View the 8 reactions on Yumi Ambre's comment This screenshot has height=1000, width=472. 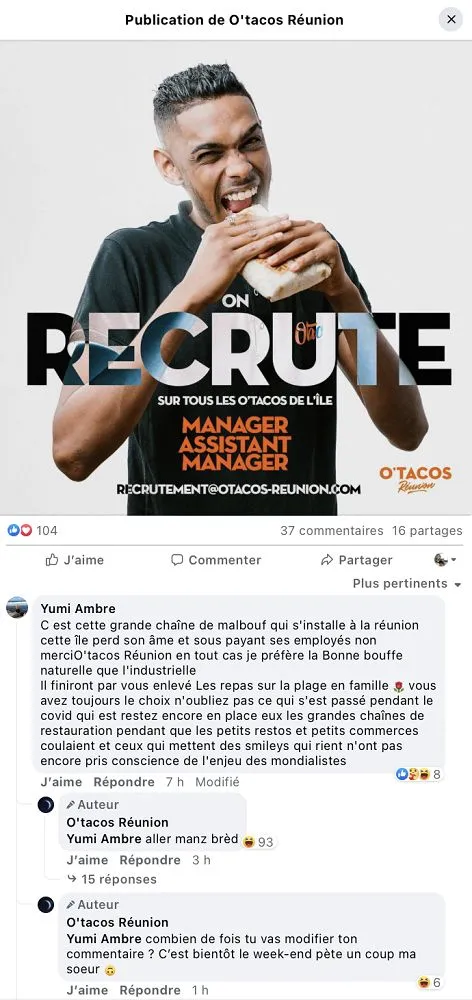coord(419,775)
